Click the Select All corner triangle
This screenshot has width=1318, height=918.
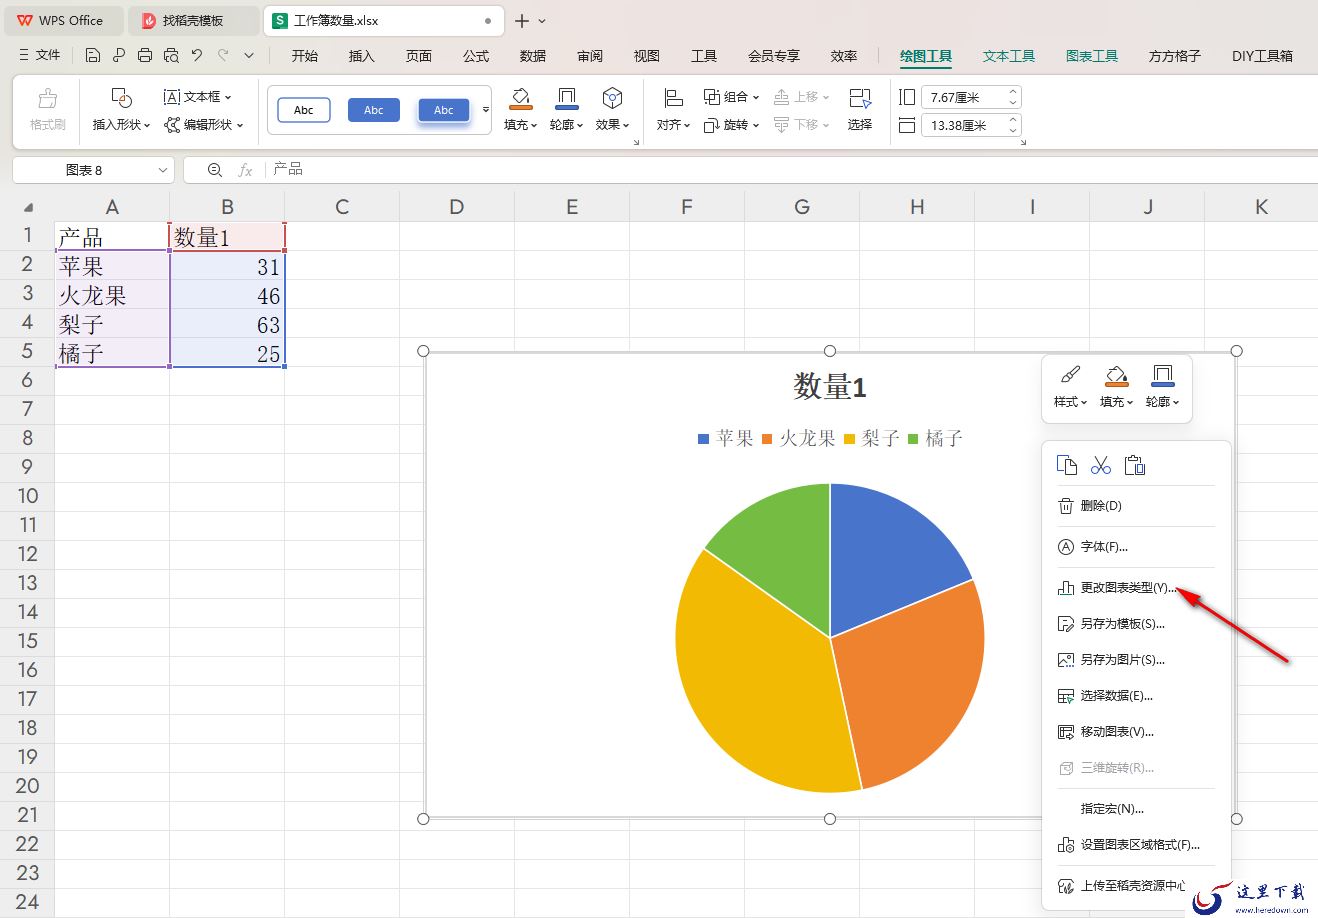click(x=28, y=207)
